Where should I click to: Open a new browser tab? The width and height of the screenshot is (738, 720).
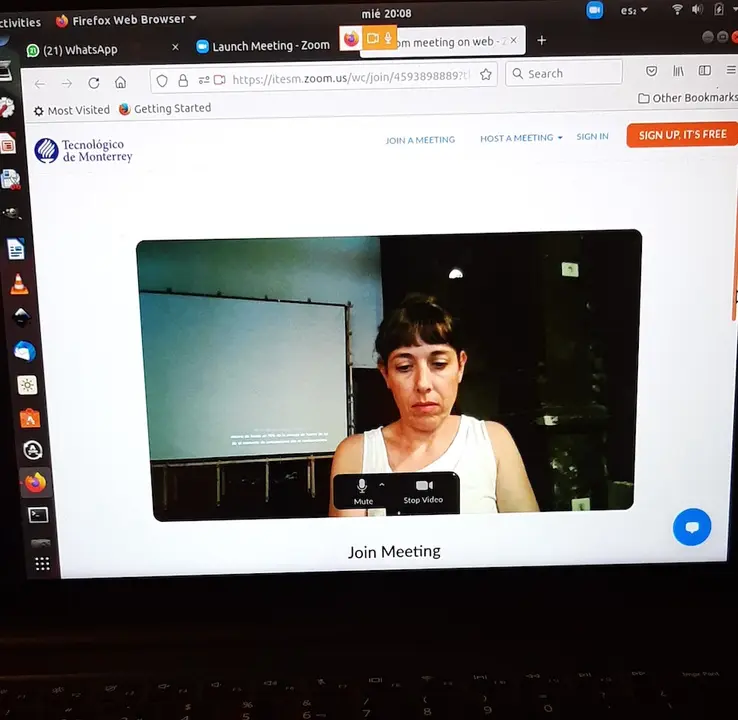click(541, 40)
